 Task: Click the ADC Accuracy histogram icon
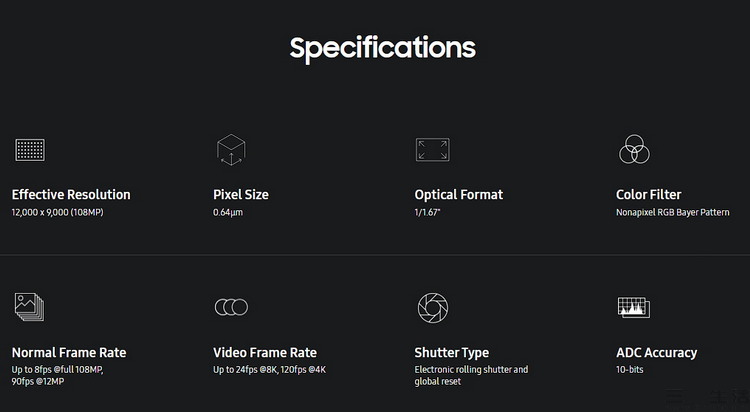(634, 307)
